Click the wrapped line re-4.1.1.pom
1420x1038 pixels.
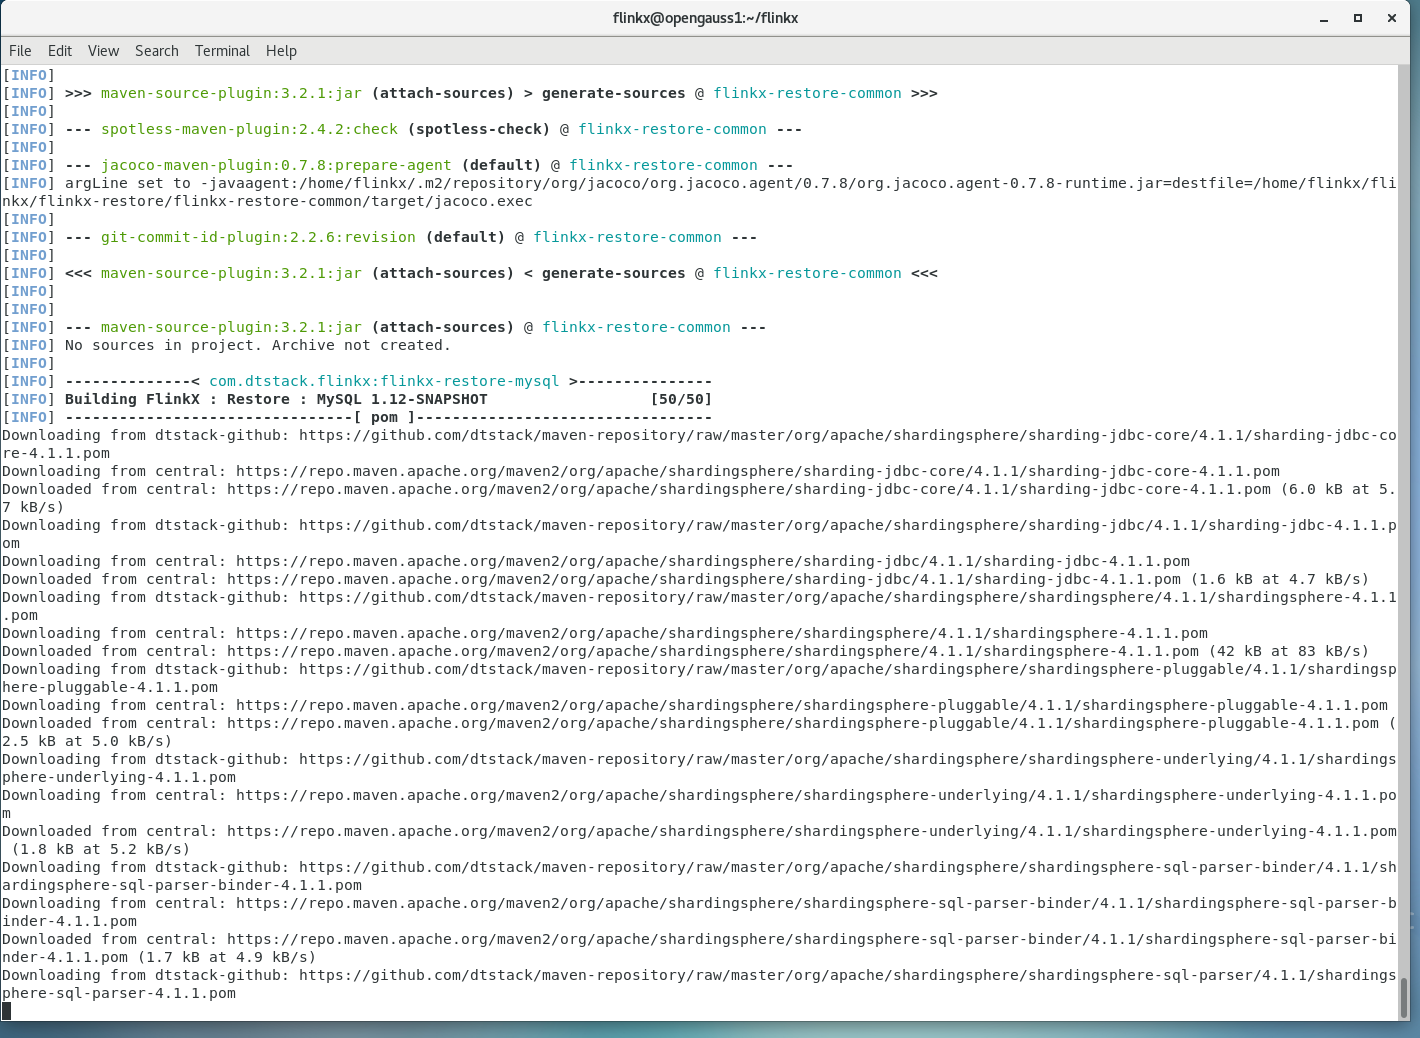click(56, 453)
